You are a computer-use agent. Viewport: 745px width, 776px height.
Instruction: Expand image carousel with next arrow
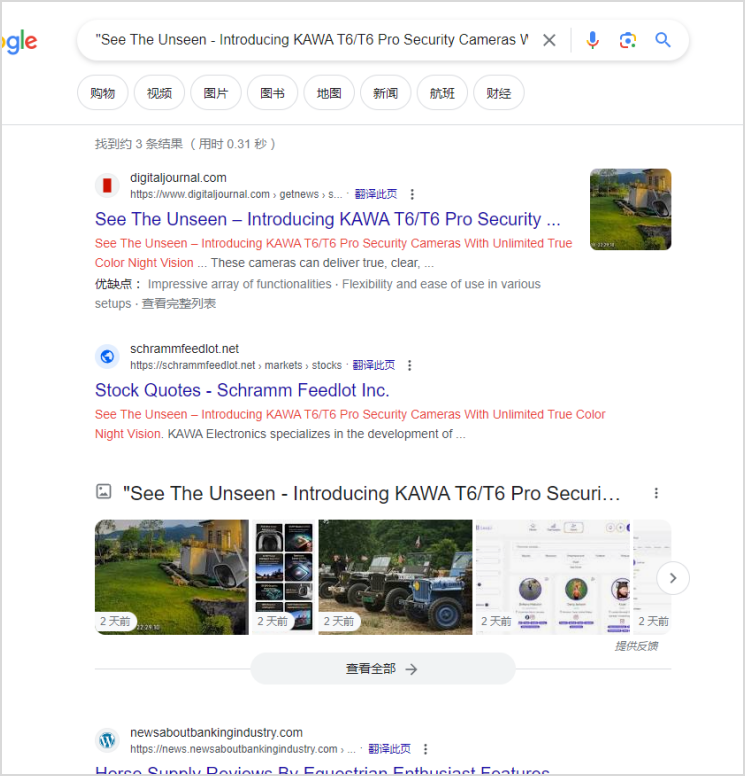(x=673, y=578)
